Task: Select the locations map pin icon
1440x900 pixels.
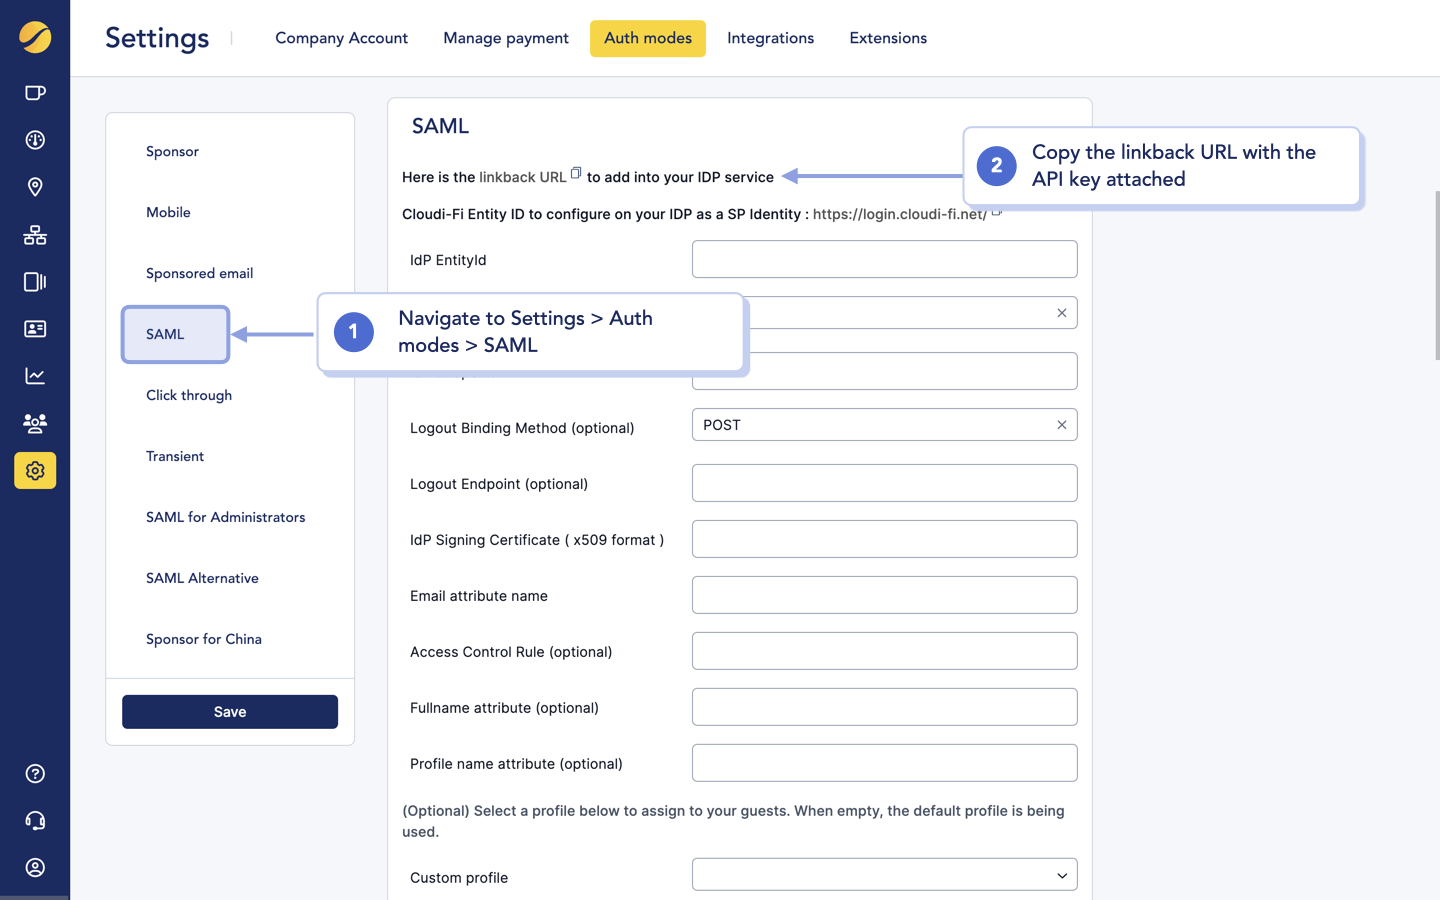Action: (x=35, y=187)
